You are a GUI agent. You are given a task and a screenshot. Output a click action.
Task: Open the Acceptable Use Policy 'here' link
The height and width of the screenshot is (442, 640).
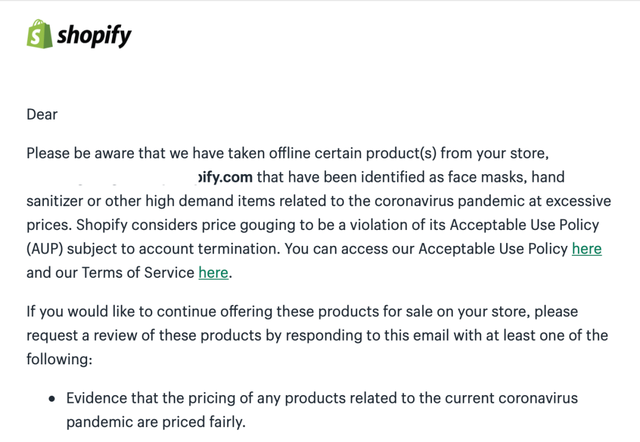586,248
